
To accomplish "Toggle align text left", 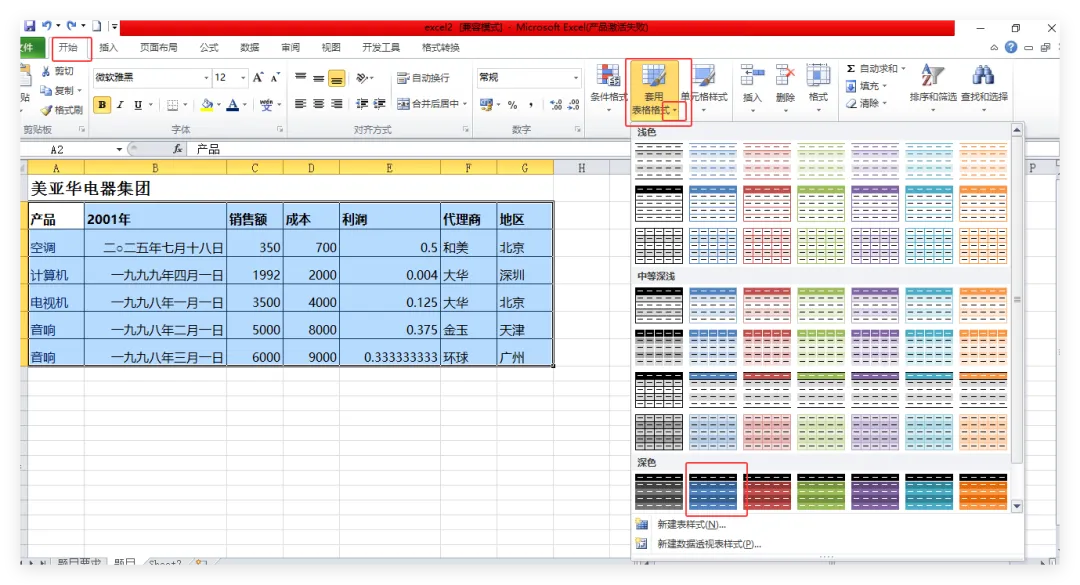I will [300, 104].
